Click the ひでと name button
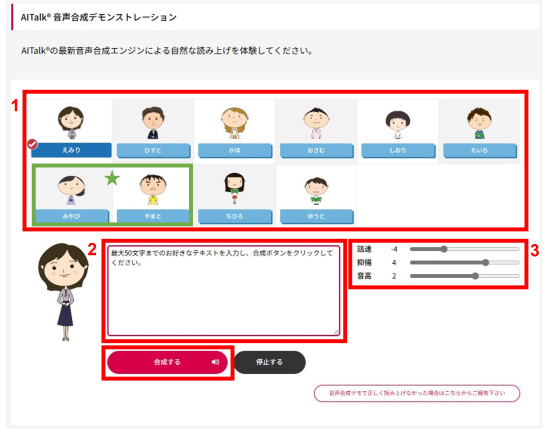 click(x=153, y=150)
